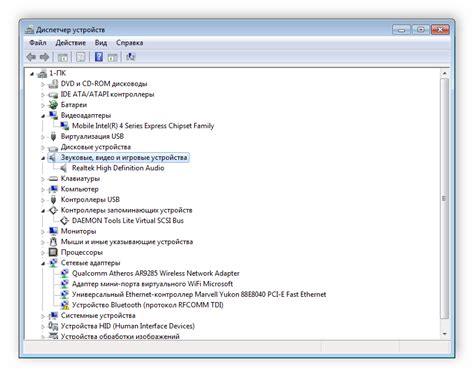This screenshot has width=474, height=377.
Task: Minimize the Диспетчер устройств window
Action: tap(401, 30)
